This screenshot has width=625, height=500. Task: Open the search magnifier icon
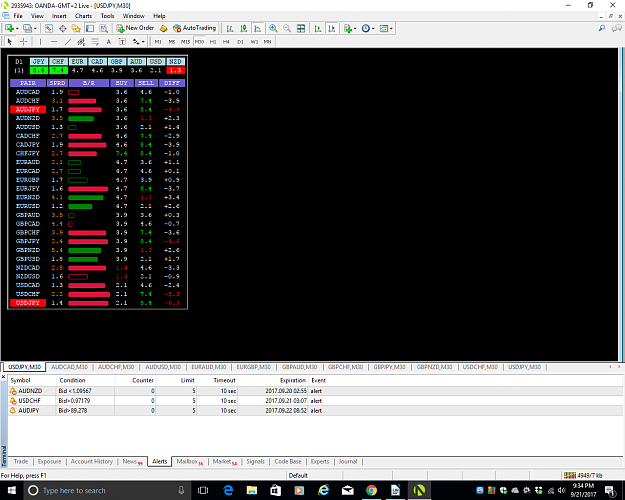[x=602, y=28]
